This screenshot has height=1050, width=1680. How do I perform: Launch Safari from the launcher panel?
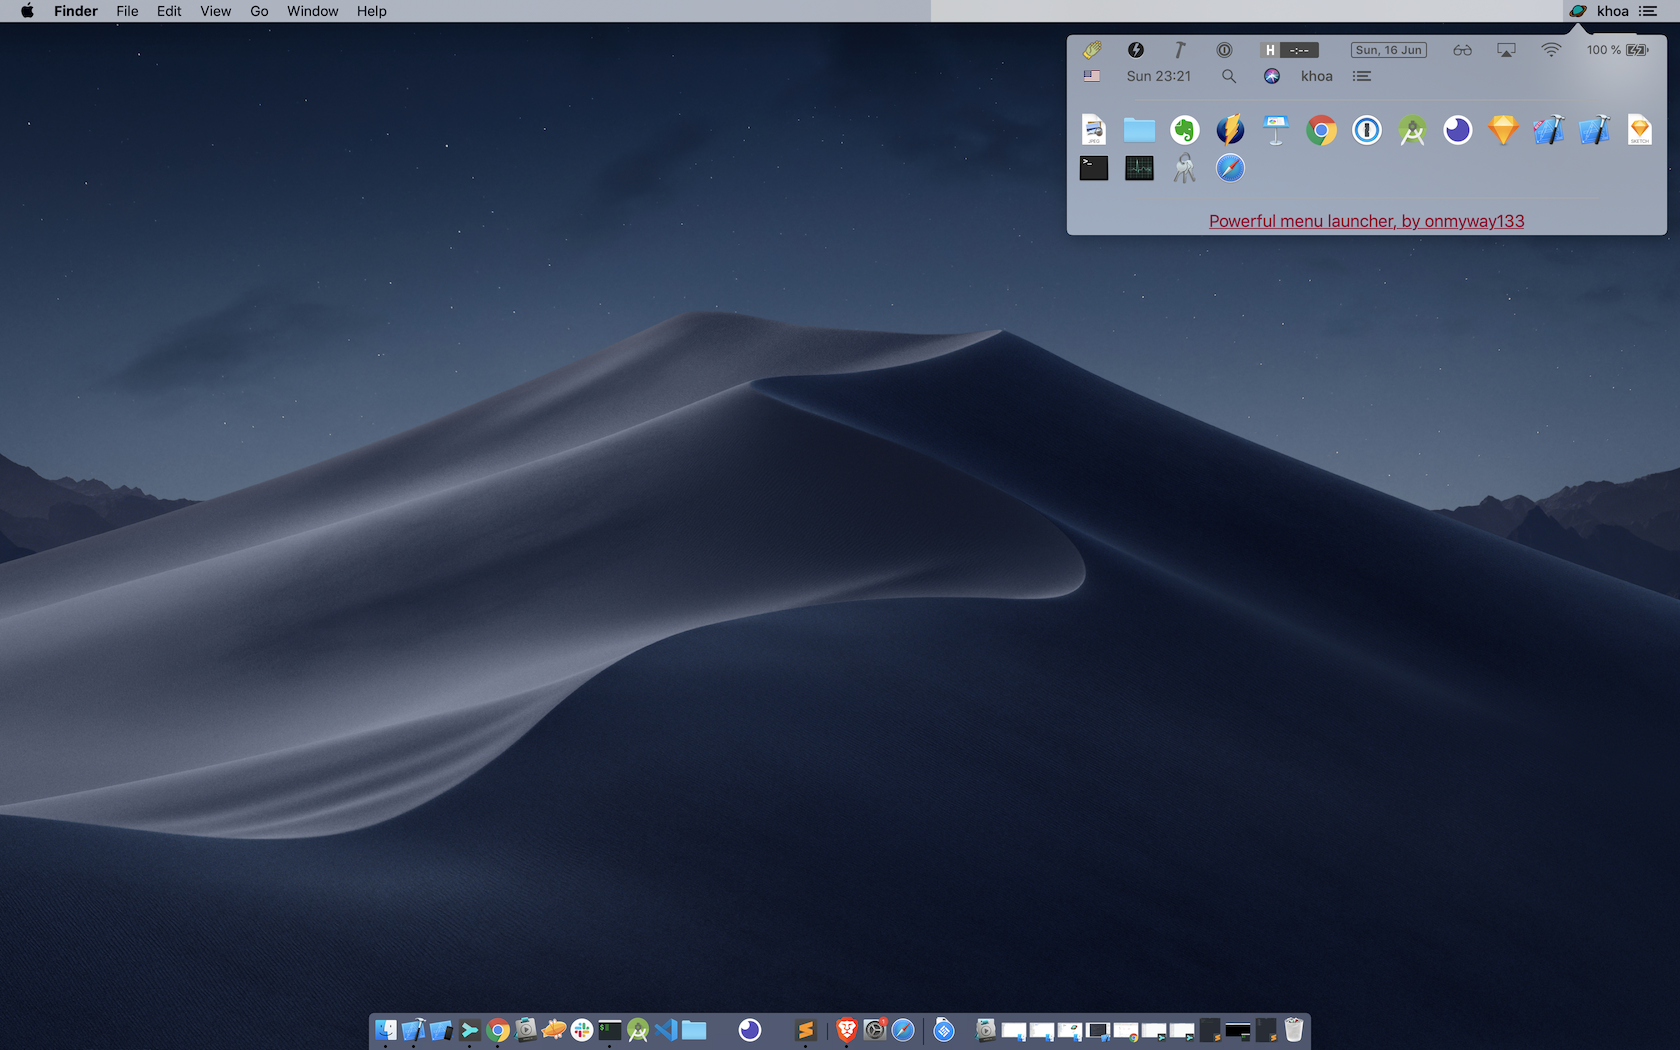(x=1229, y=168)
